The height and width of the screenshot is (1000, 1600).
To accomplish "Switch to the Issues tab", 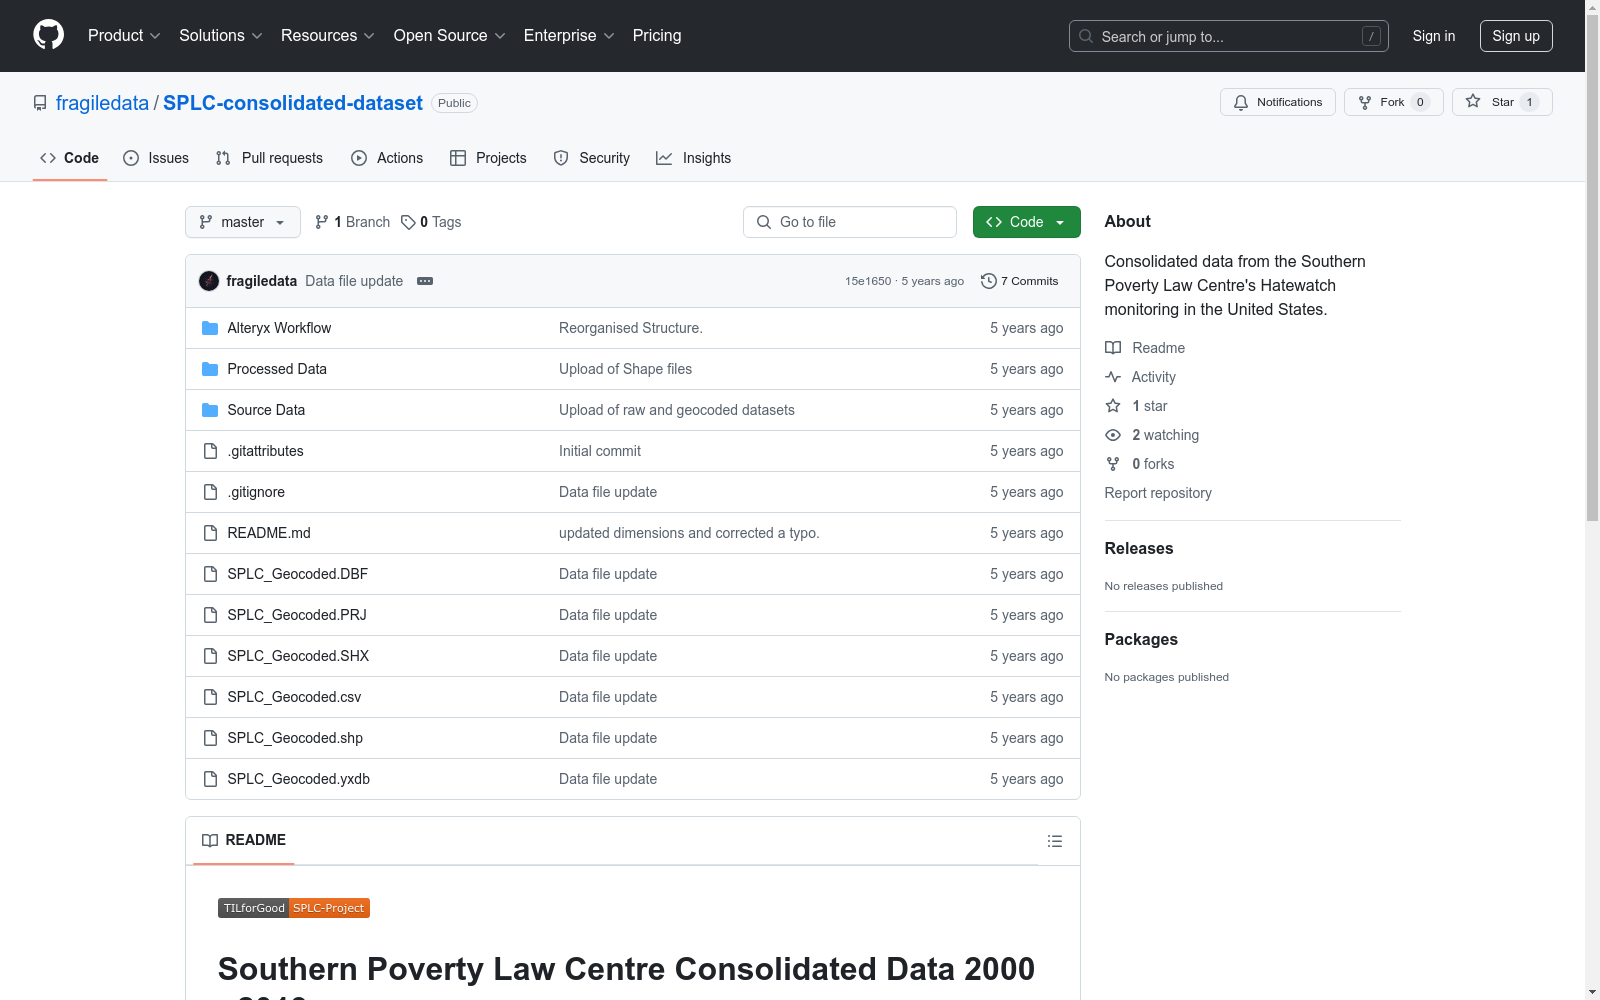I will coord(156,158).
